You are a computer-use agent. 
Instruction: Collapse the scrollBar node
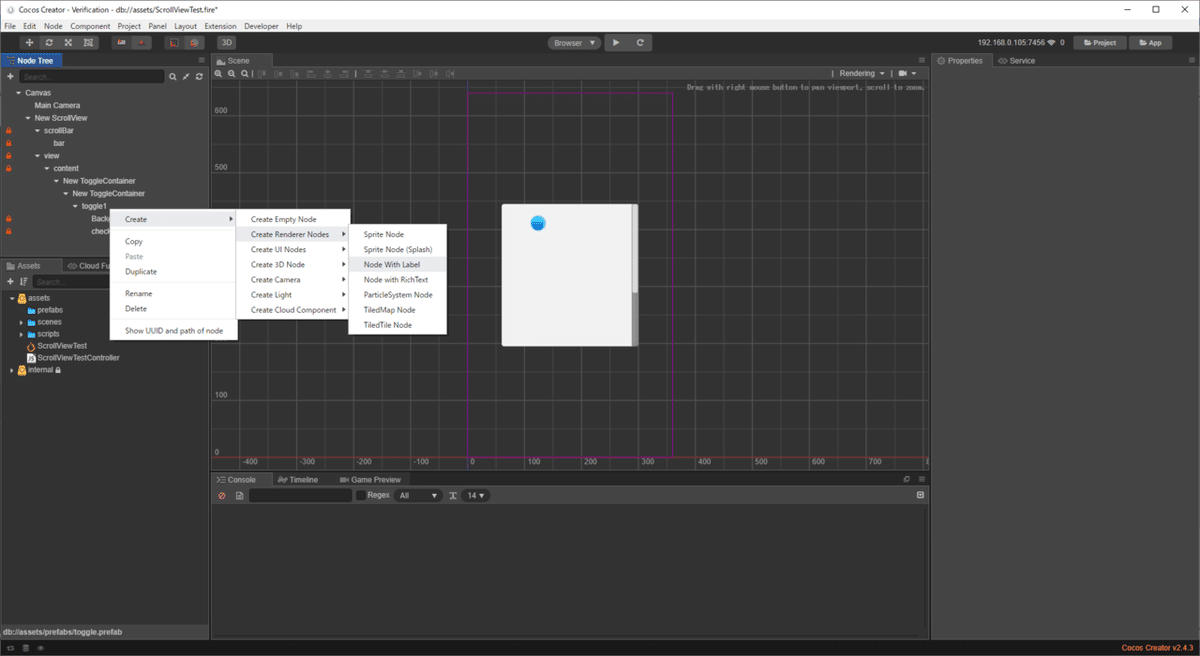(37, 131)
